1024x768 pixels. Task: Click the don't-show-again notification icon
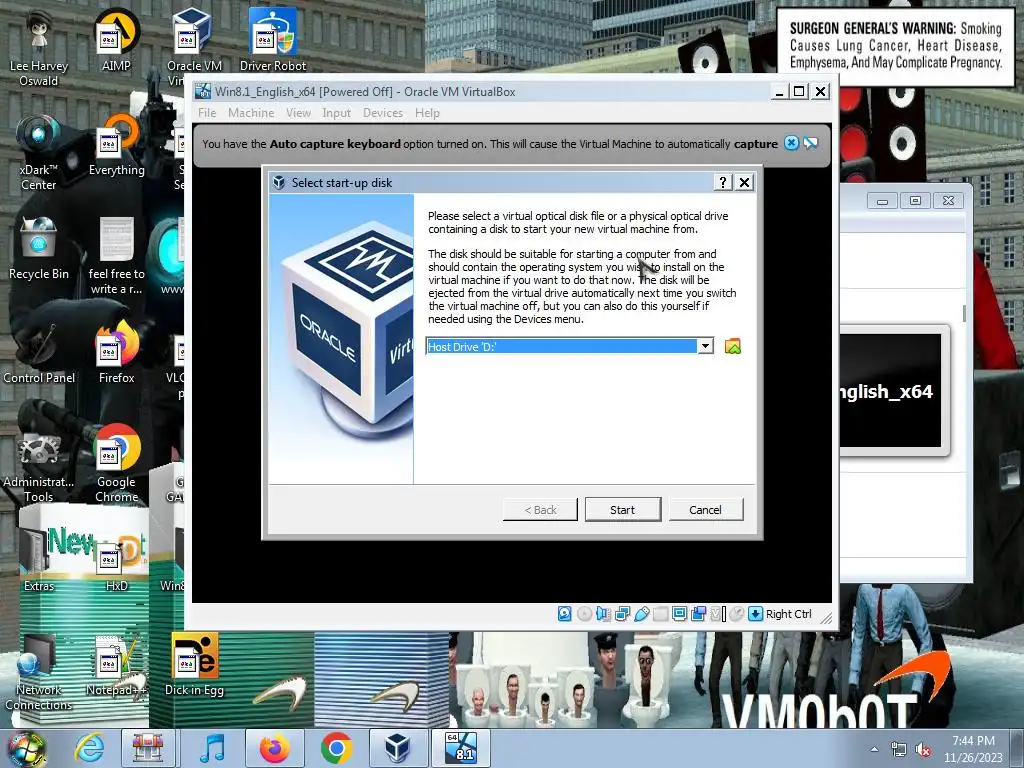(810, 143)
